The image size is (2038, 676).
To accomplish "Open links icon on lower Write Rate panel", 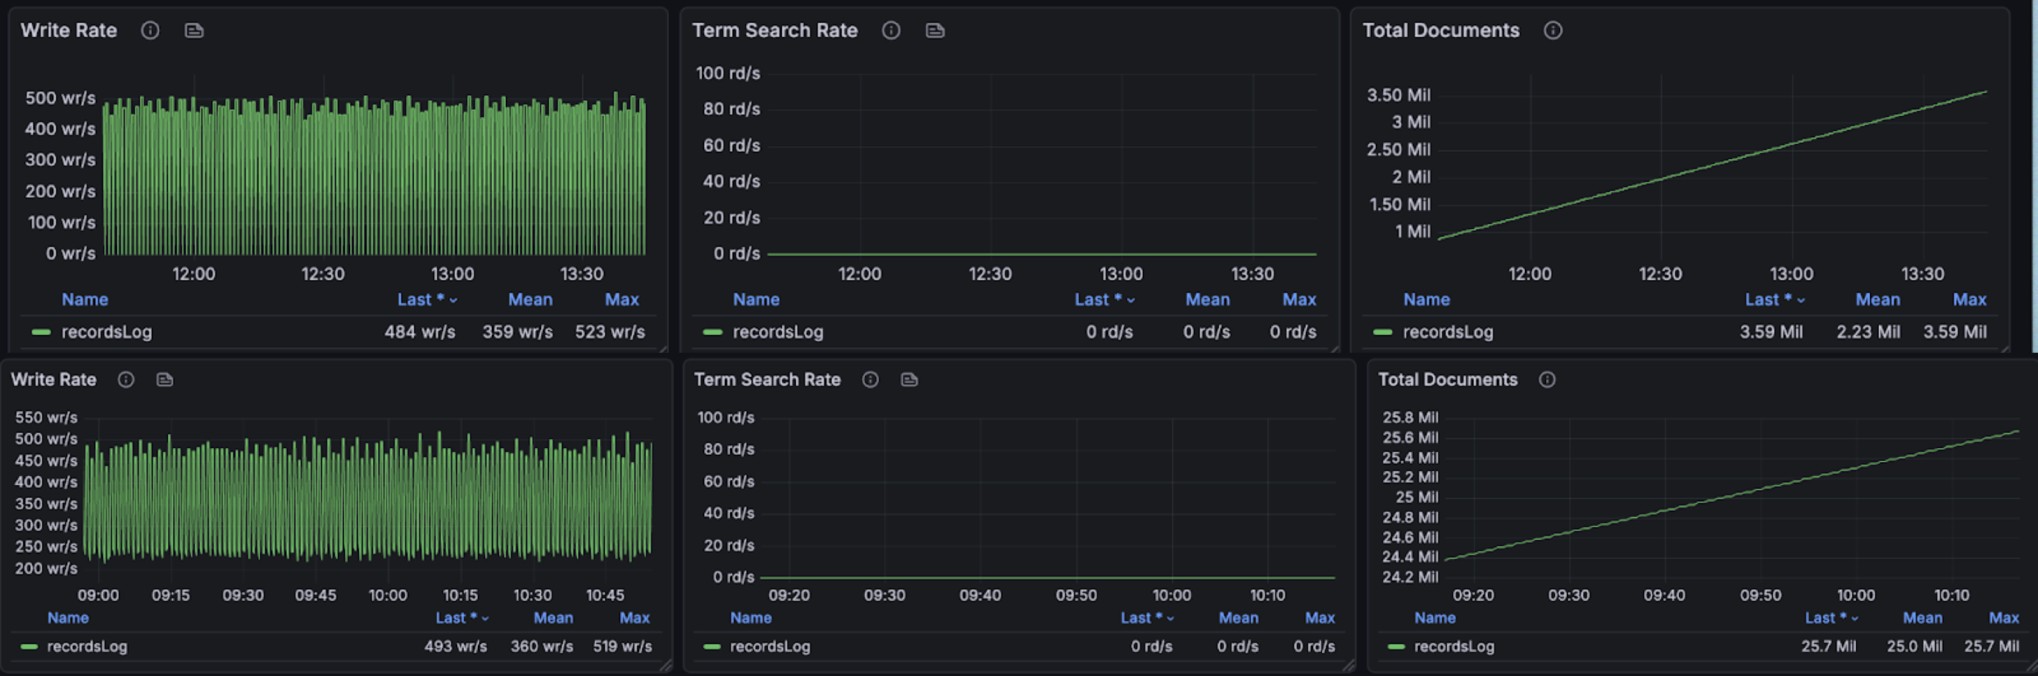I will [165, 380].
